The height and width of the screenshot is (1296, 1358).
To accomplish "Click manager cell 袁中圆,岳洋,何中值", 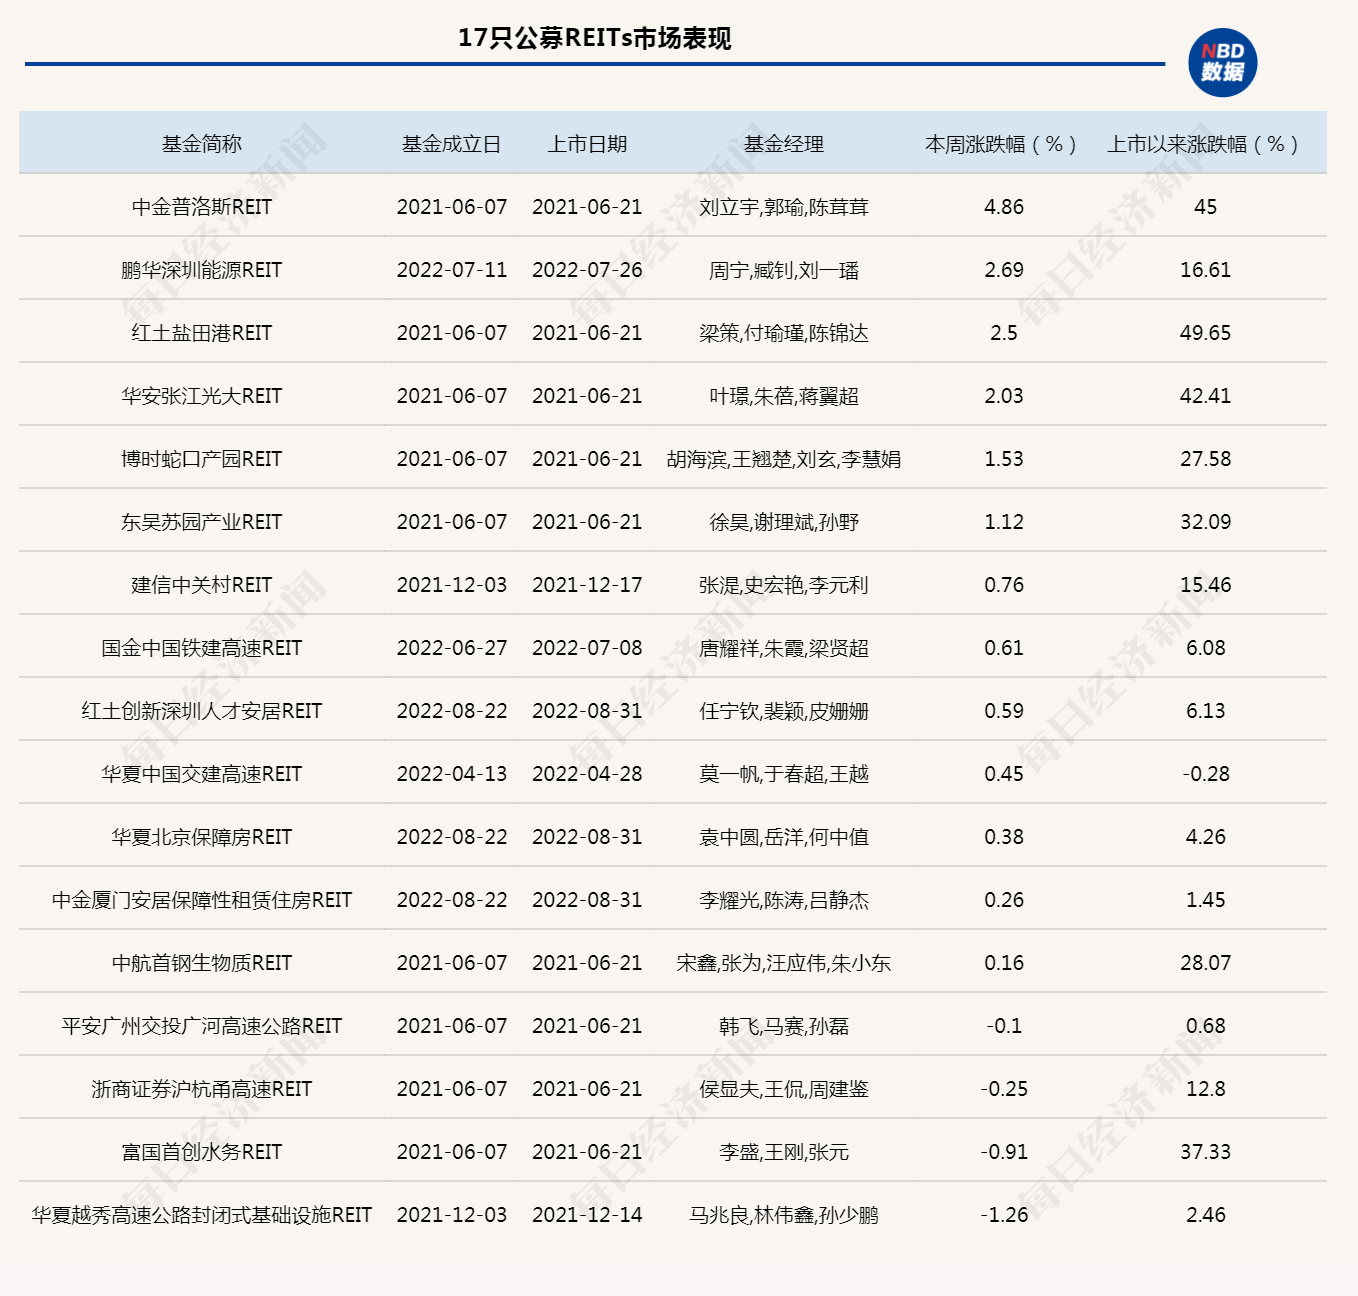I will [x=784, y=837].
